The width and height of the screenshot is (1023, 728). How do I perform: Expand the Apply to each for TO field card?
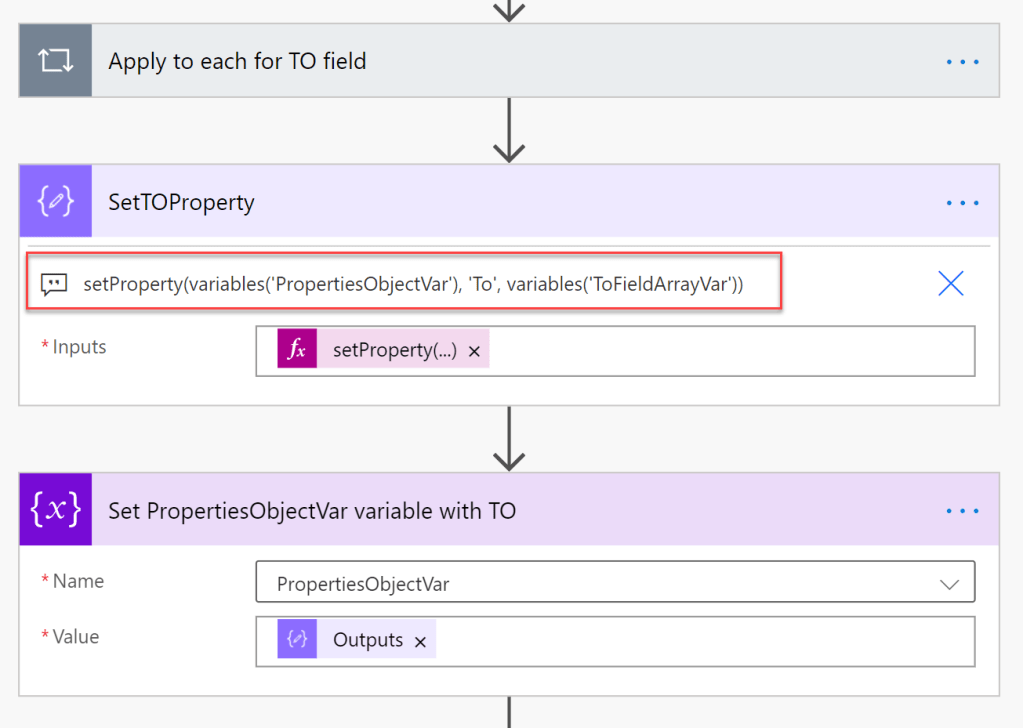point(500,61)
